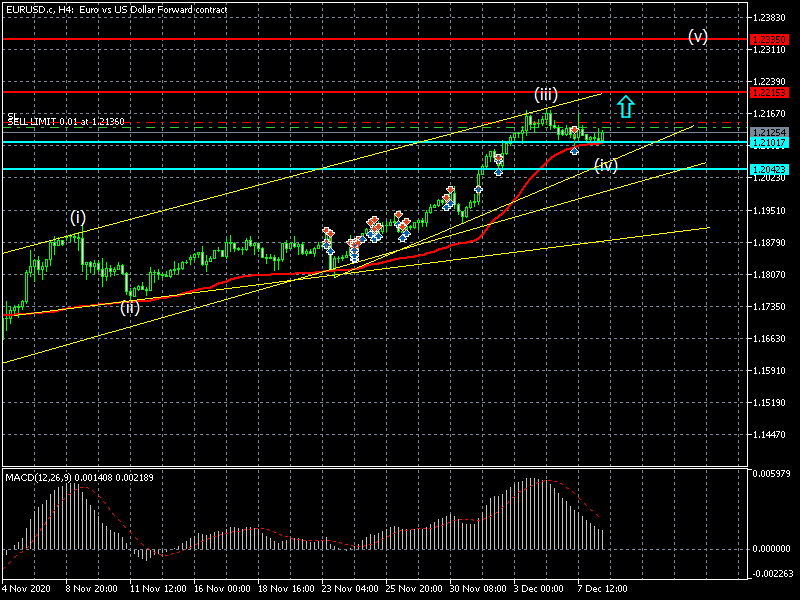Select the (i) wave label
The width and height of the screenshot is (800, 600).
[78, 217]
